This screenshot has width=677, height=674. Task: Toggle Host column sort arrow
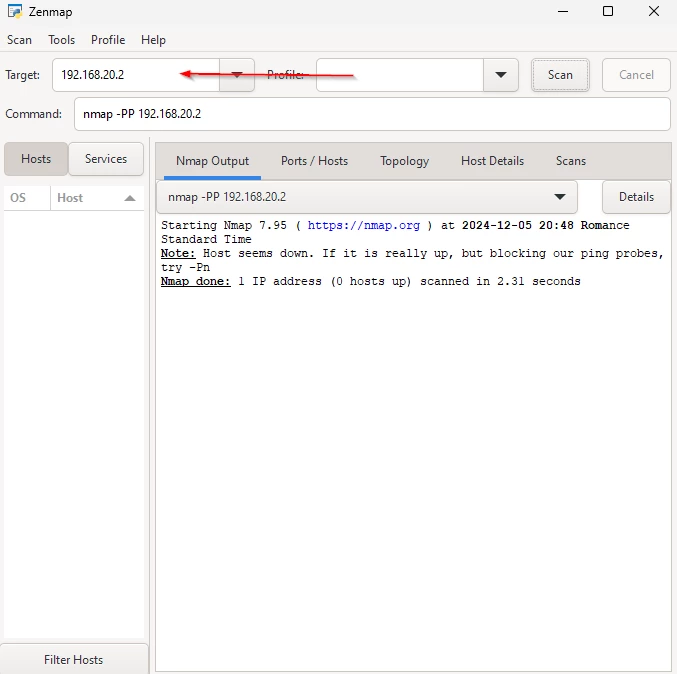pyautogui.click(x=130, y=198)
